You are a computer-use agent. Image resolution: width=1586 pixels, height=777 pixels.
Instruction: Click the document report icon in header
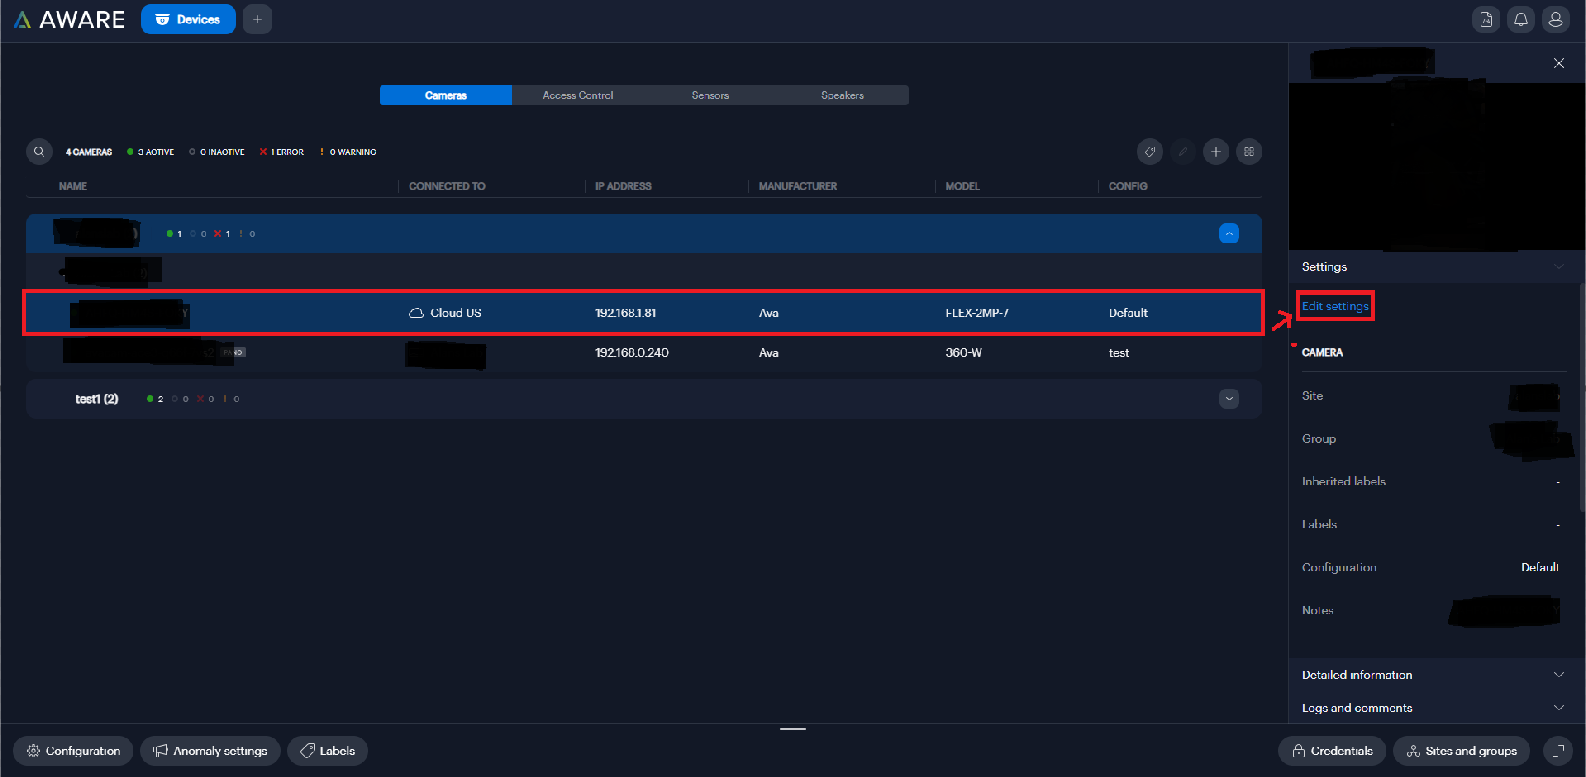pyautogui.click(x=1486, y=19)
